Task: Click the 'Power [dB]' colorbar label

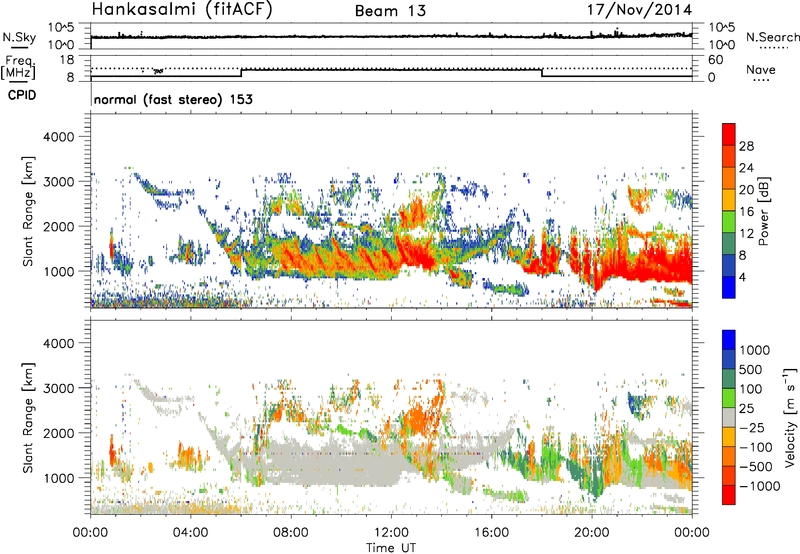Action: [x=763, y=211]
